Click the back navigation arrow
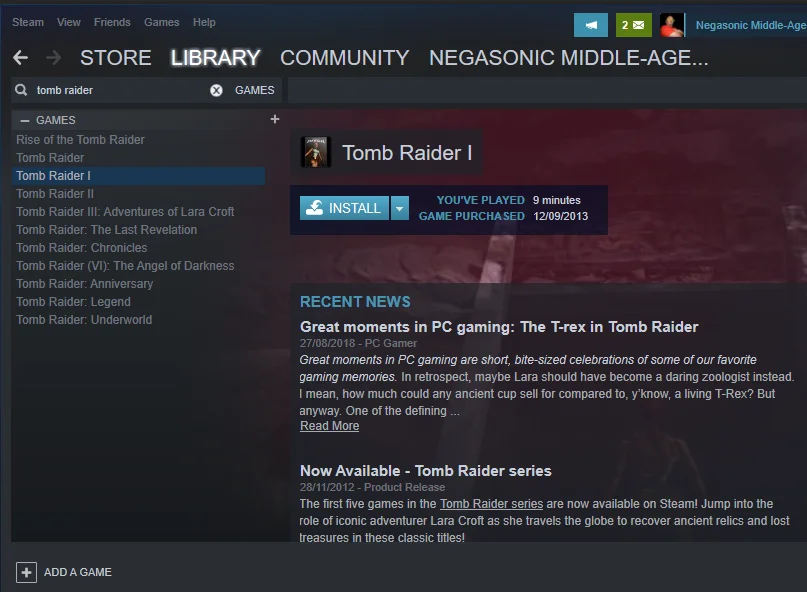 [21, 58]
